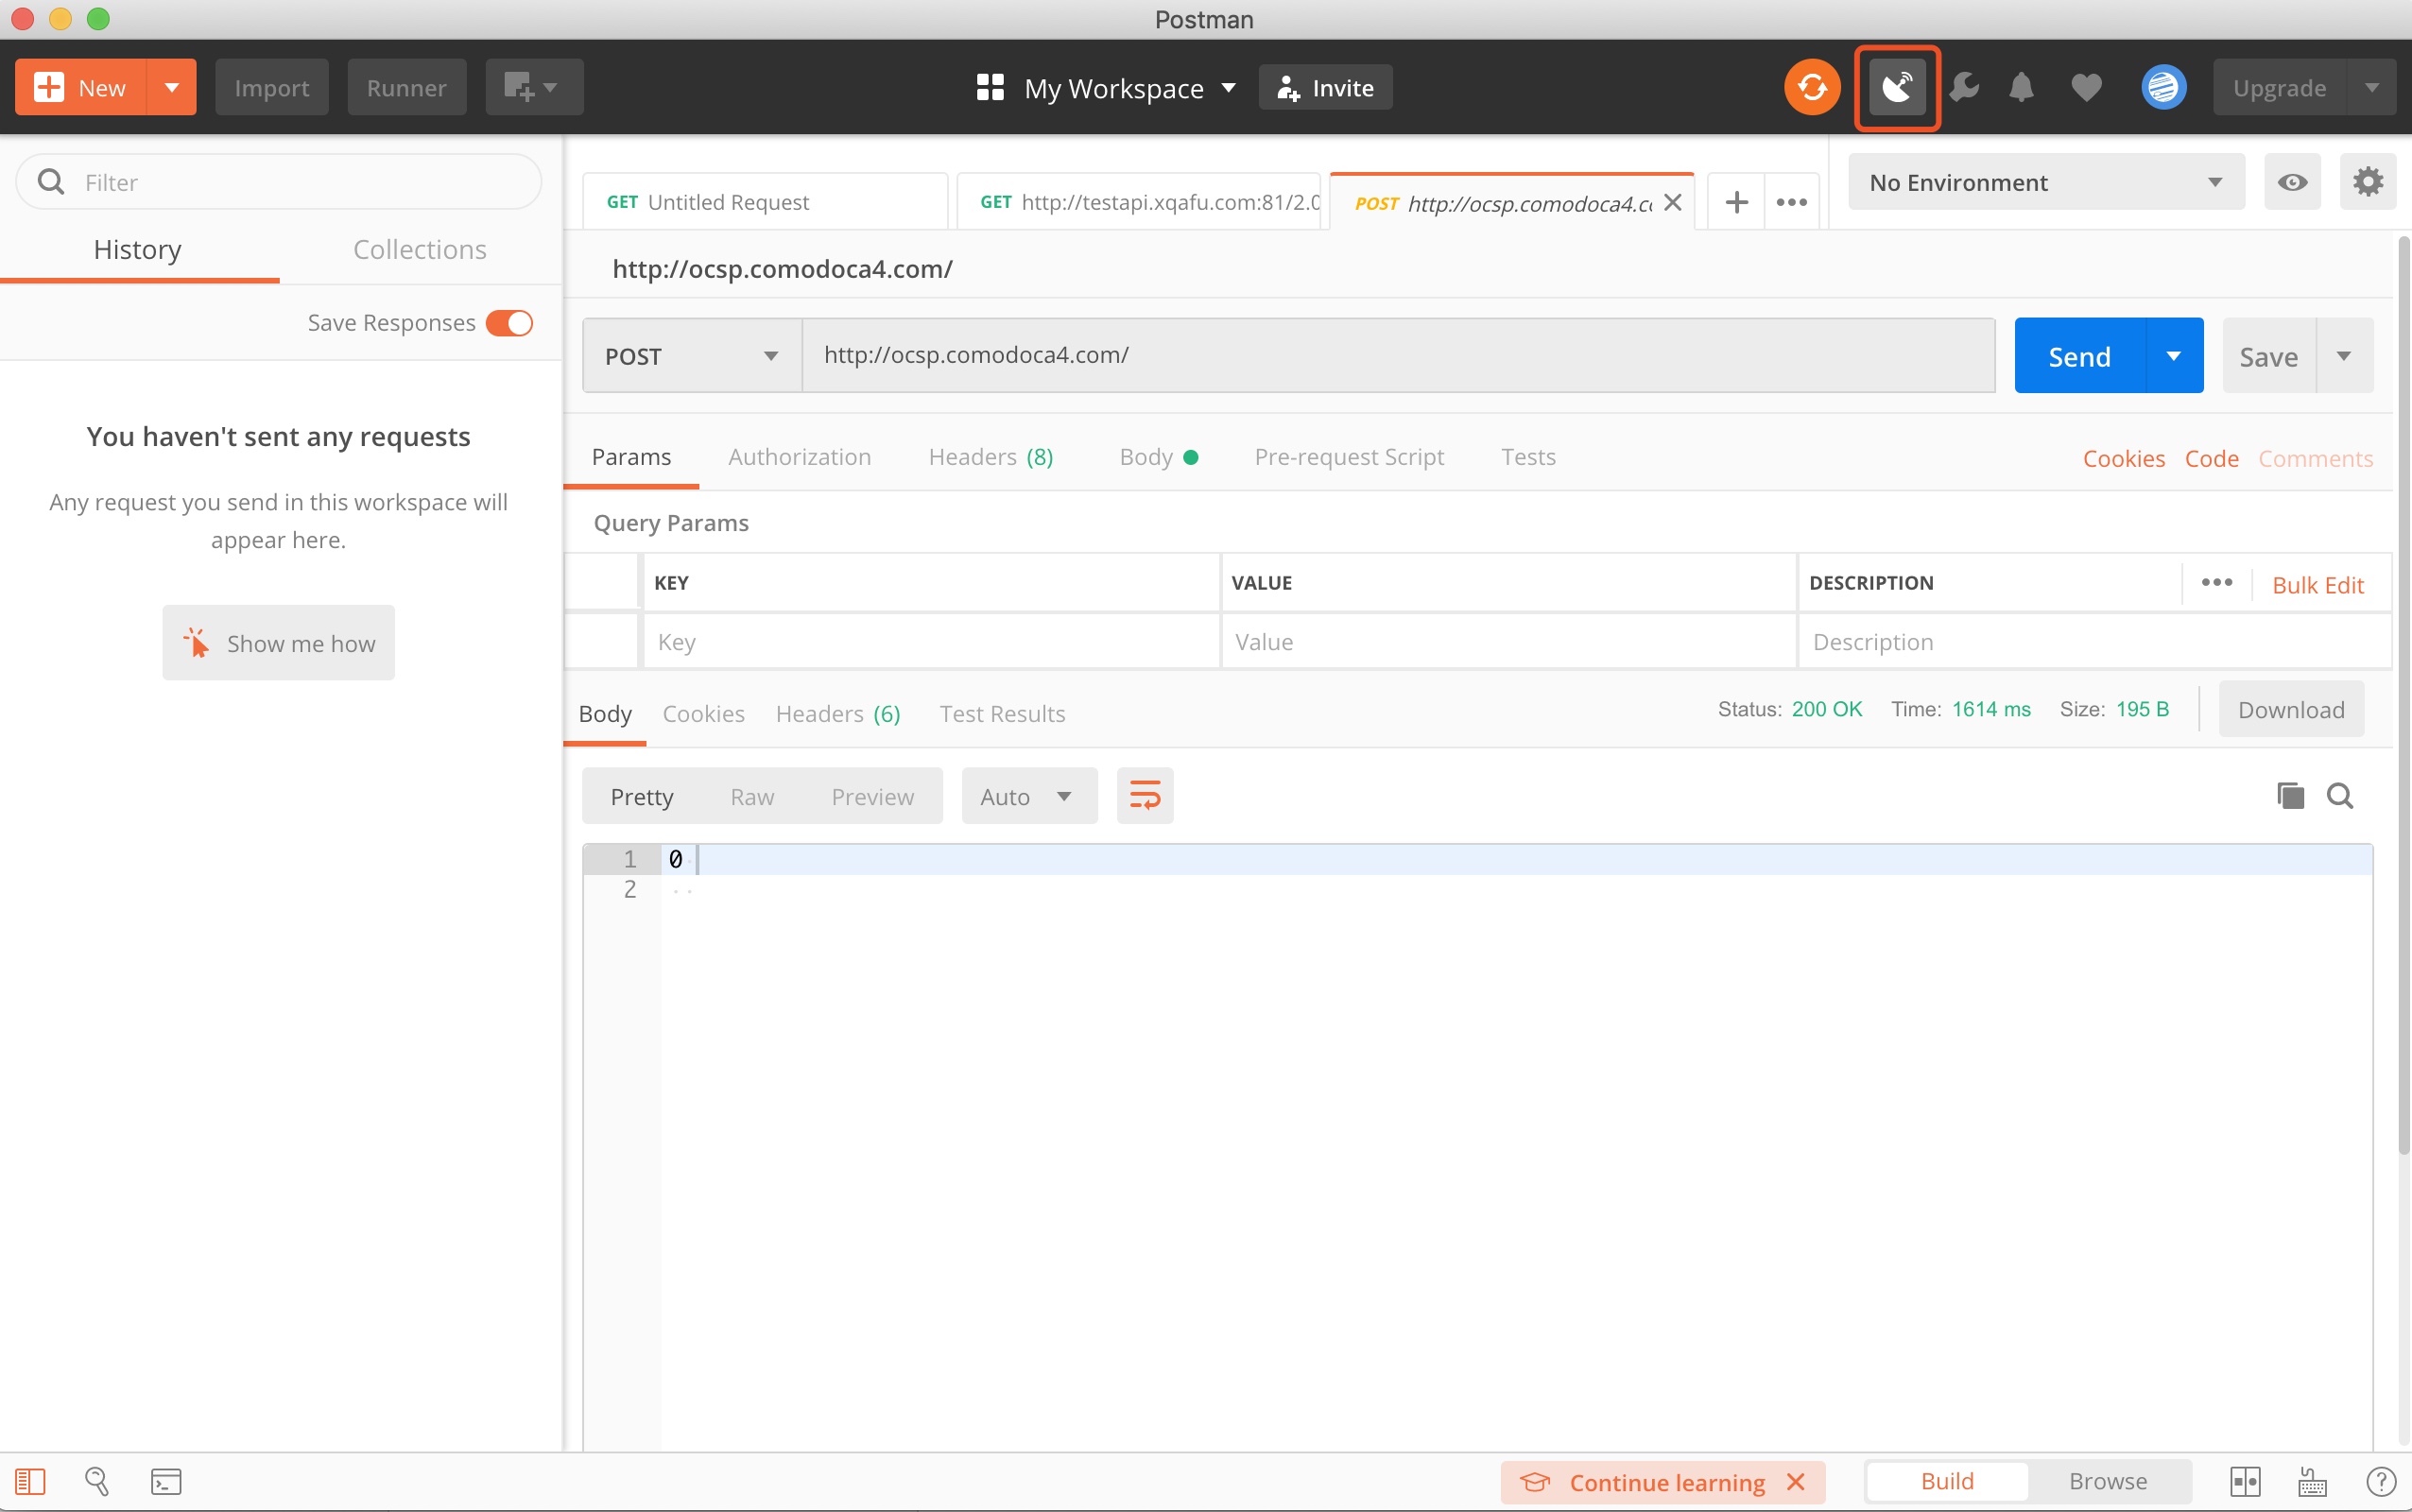The height and width of the screenshot is (1512, 2412).
Task: Click the search icon in Filter box
Action: point(51,182)
